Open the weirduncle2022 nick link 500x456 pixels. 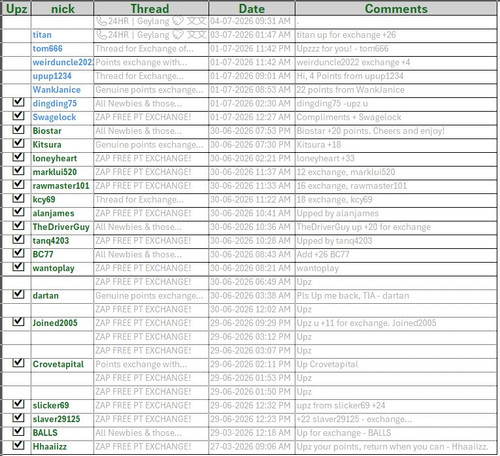point(63,62)
